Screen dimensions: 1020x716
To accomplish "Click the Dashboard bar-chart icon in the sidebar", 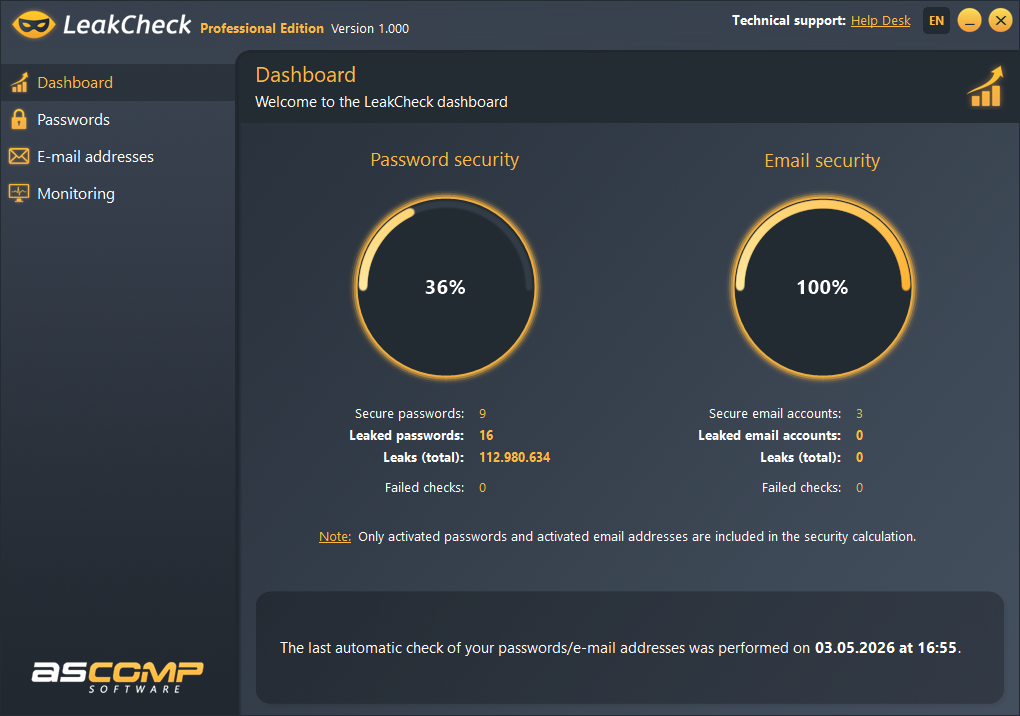I will click(19, 82).
